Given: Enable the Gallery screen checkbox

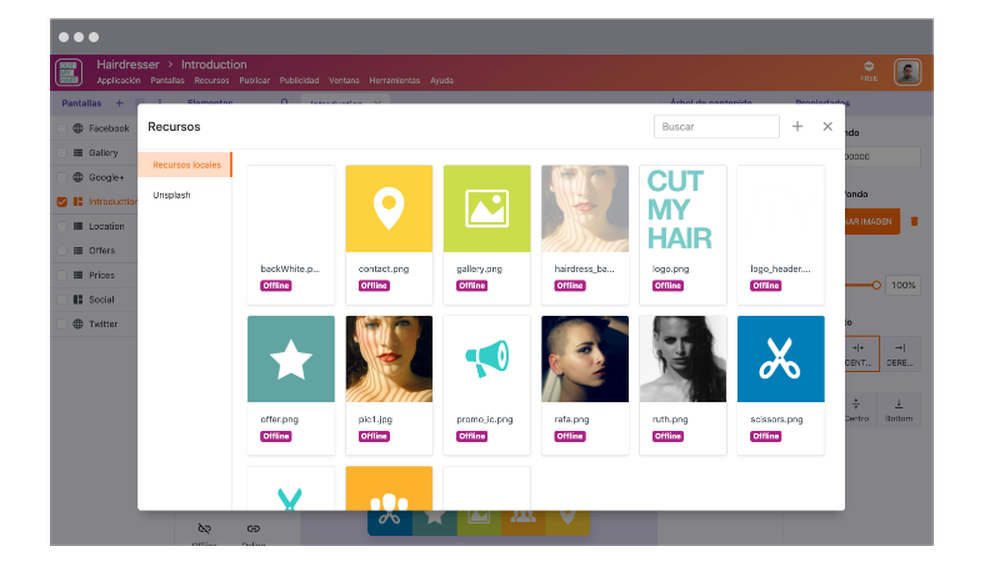Looking at the screenshot, I should click(61, 152).
